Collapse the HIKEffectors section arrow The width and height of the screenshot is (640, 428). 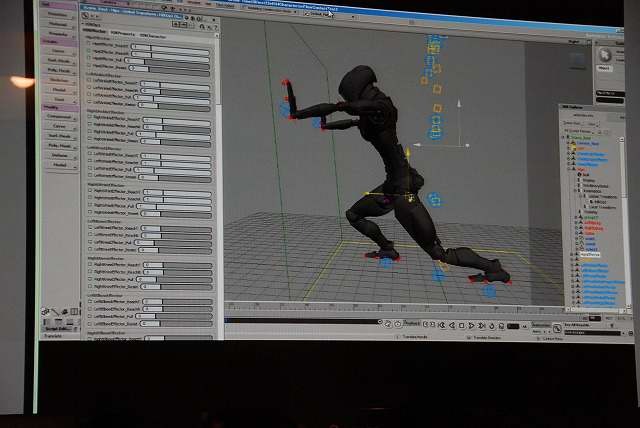tap(84, 24)
